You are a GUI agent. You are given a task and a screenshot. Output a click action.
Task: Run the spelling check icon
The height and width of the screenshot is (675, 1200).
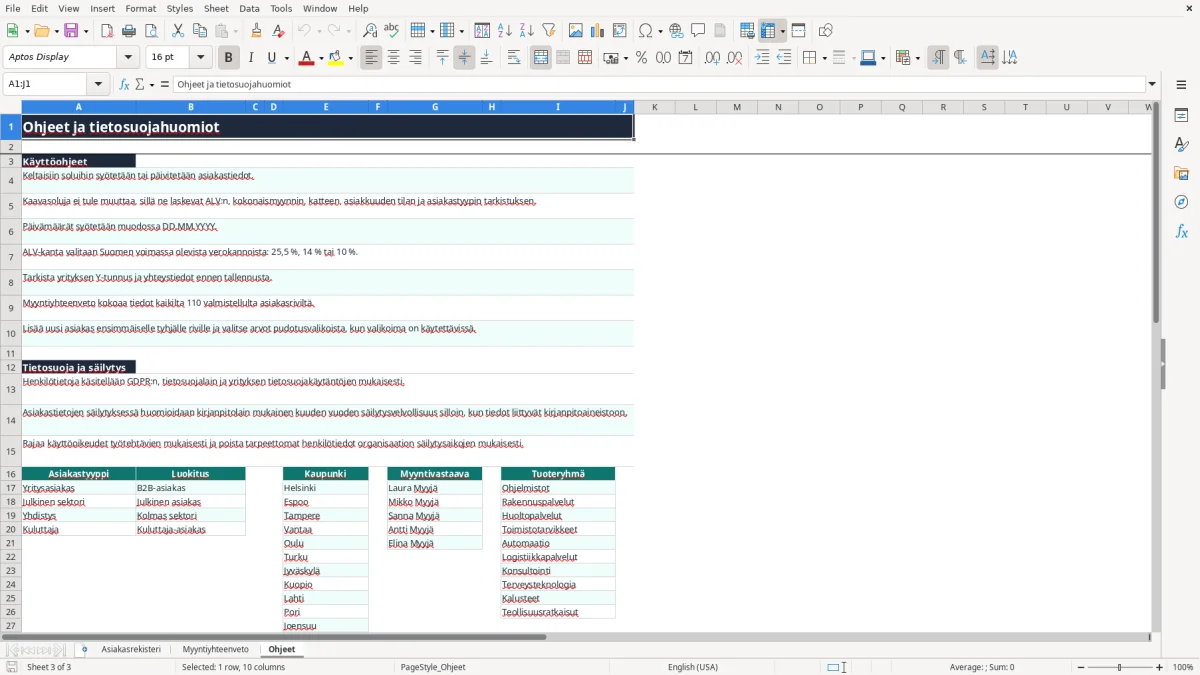[391, 31]
